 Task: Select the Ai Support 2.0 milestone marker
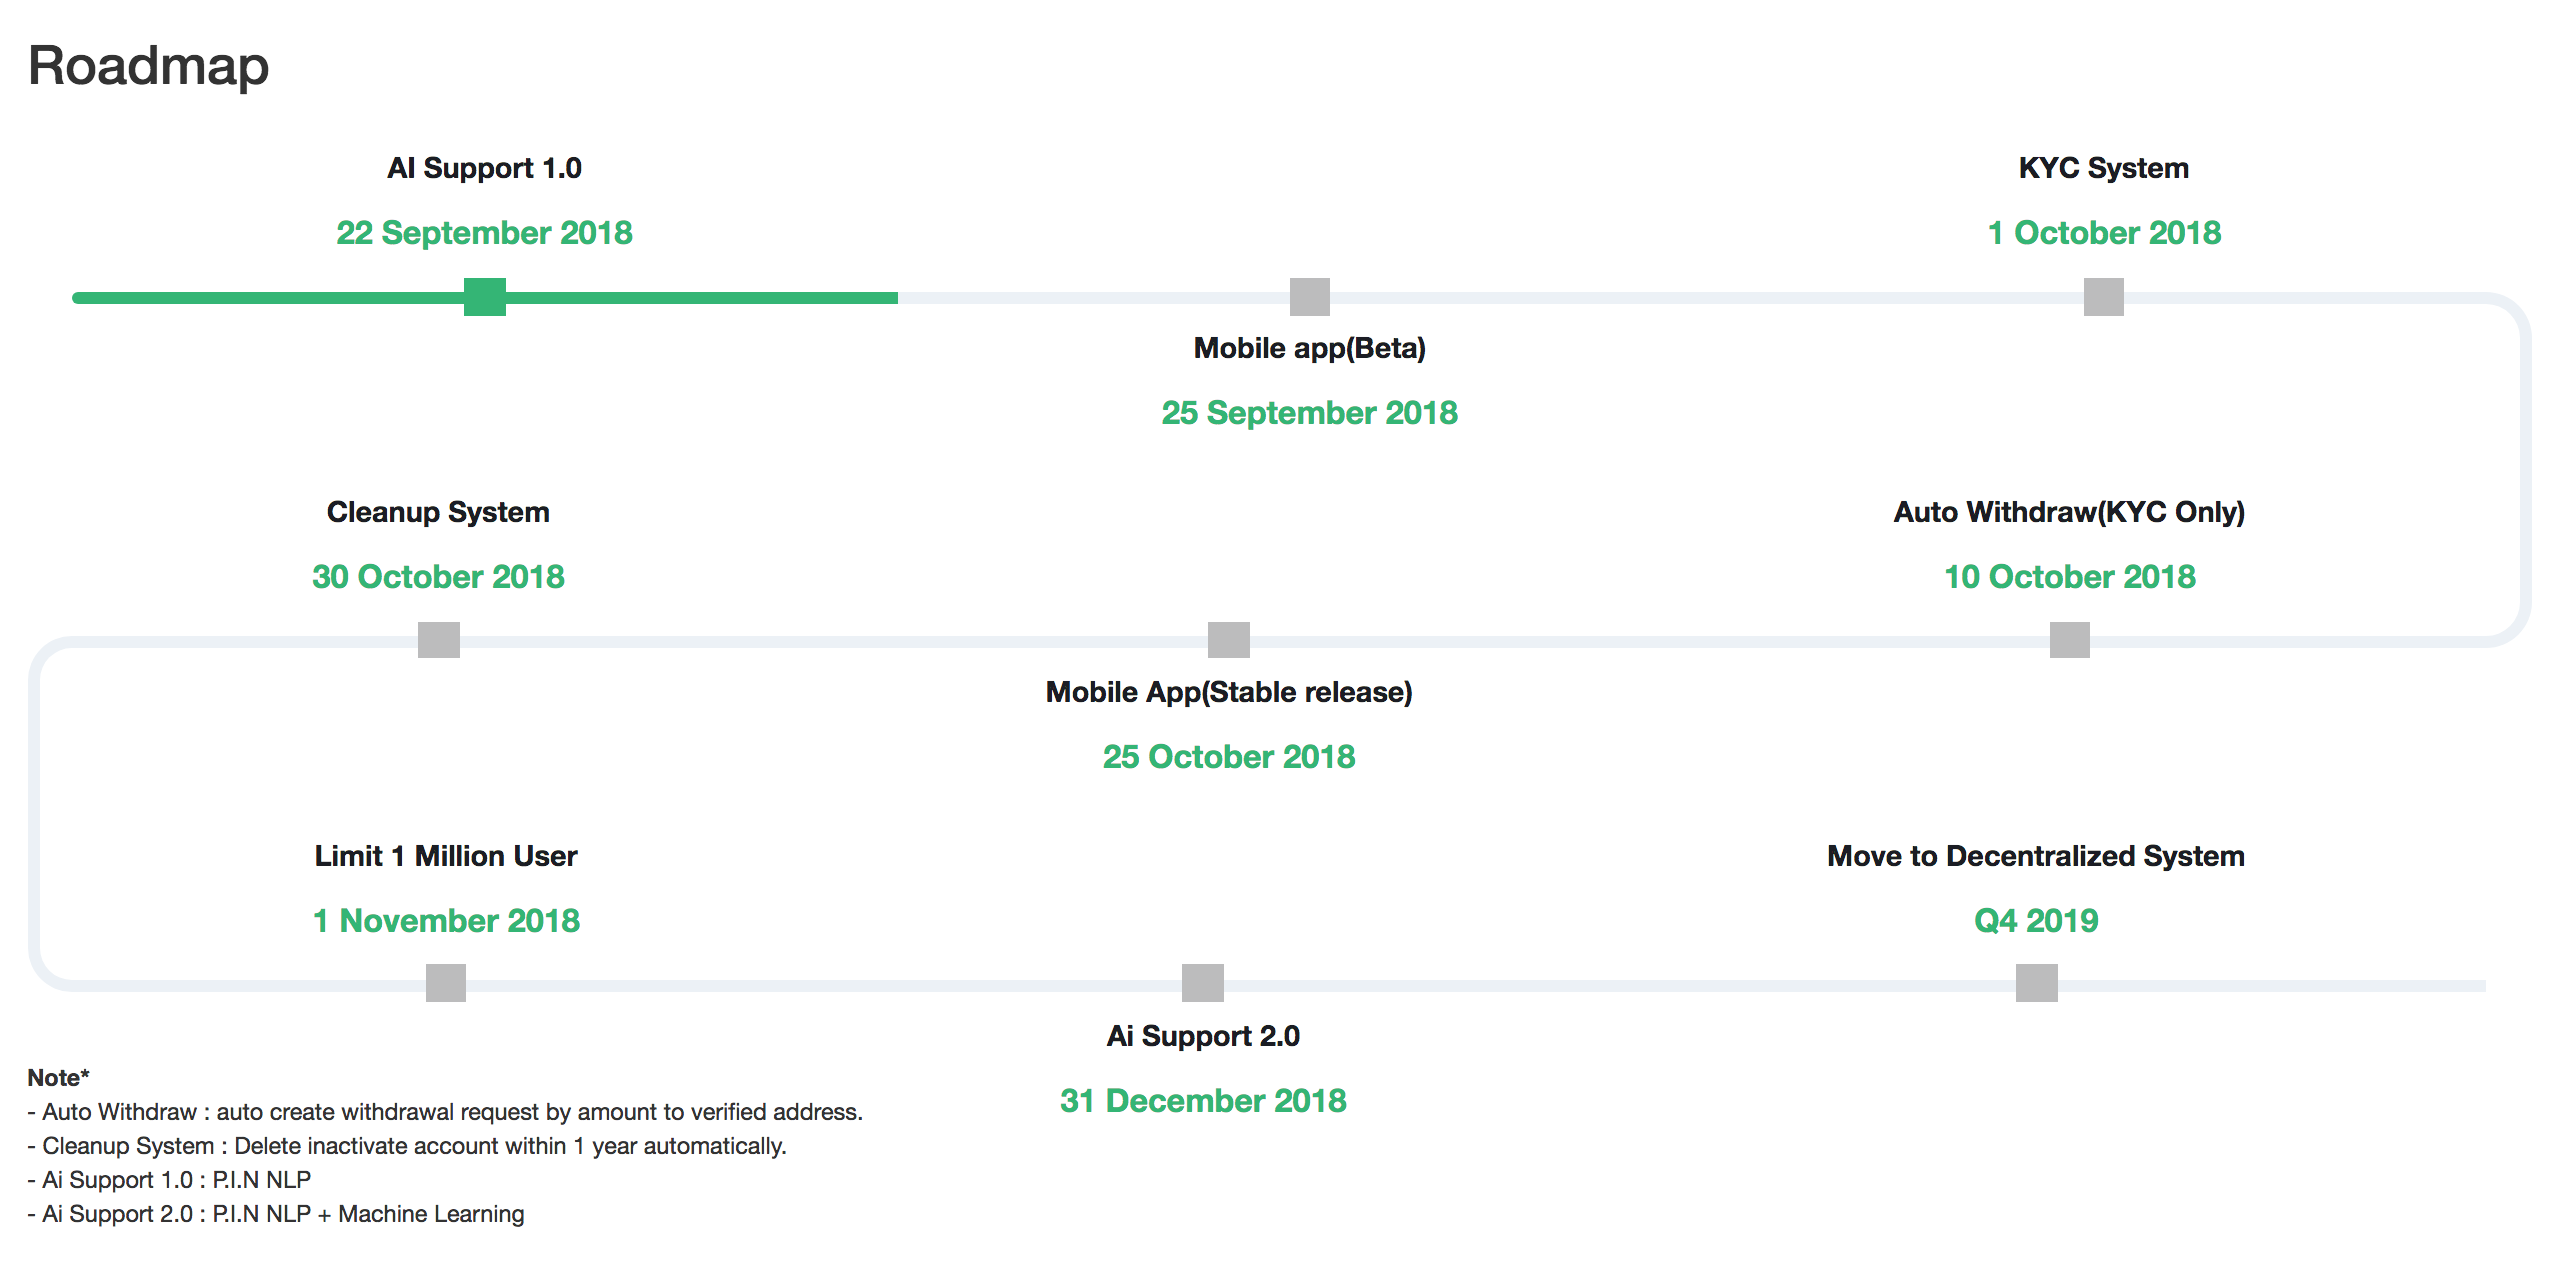pyautogui.click(x=1203, y=983)
